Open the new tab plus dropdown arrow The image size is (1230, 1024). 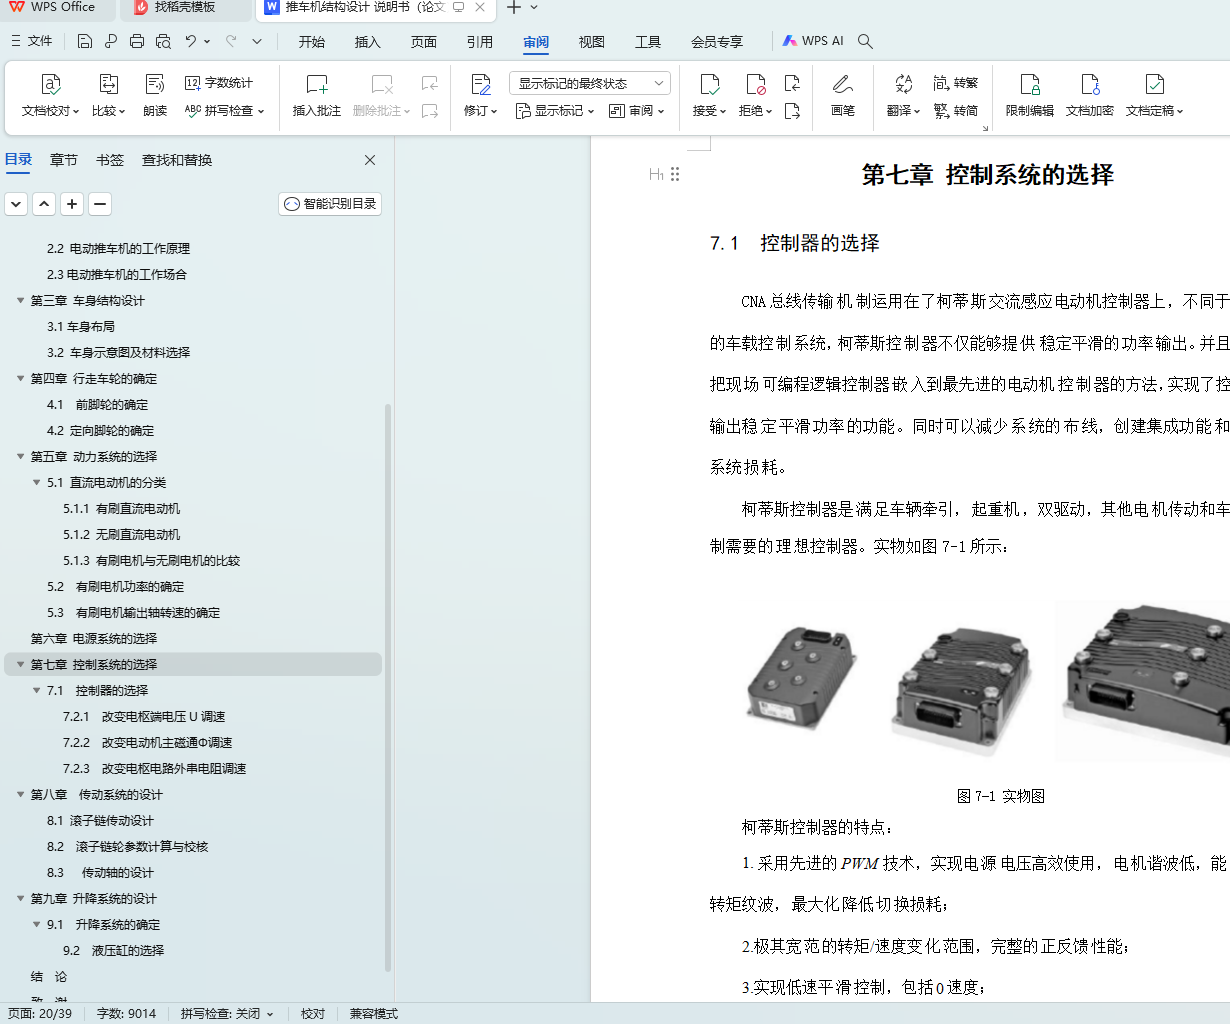(534, 7)
